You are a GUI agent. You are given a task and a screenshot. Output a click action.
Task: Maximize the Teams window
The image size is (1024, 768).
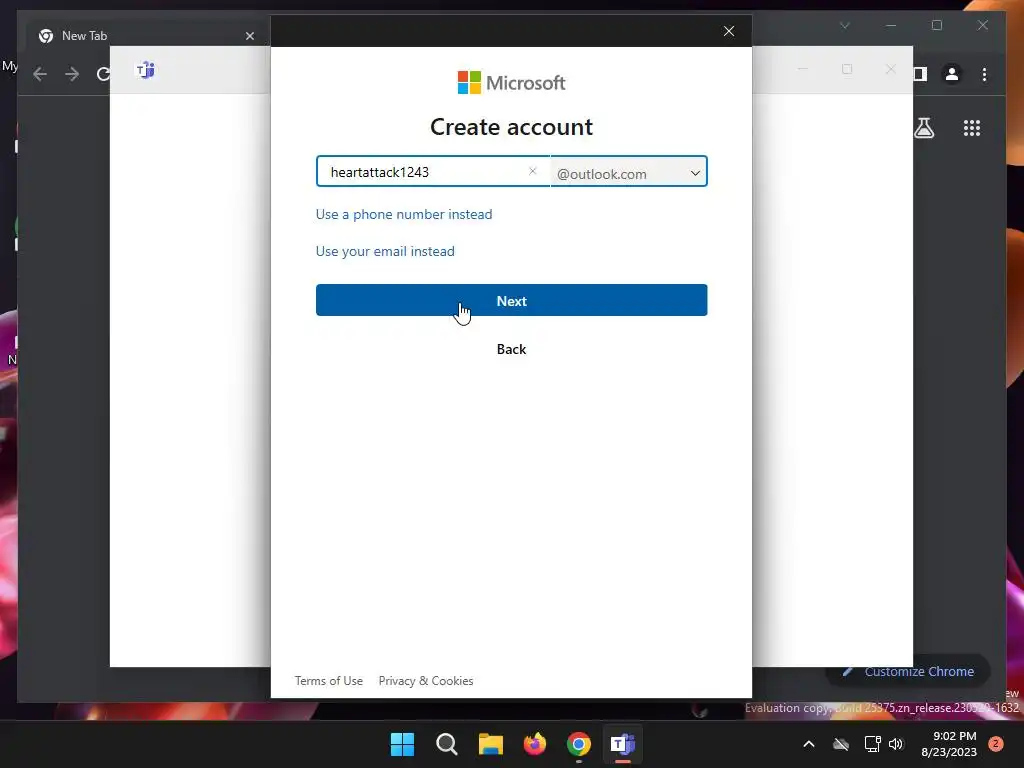(x=847, y=69)
